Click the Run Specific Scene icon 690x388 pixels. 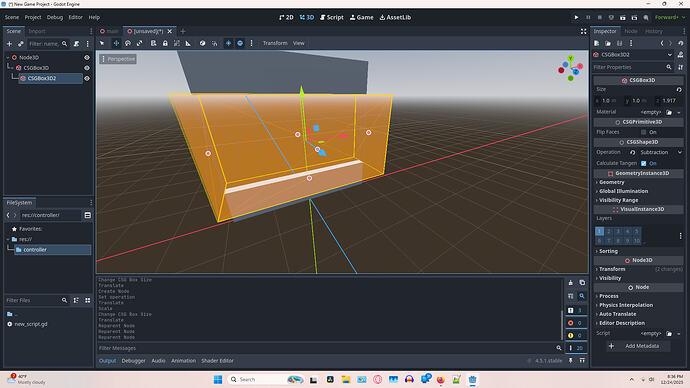(x=634, y=17)
